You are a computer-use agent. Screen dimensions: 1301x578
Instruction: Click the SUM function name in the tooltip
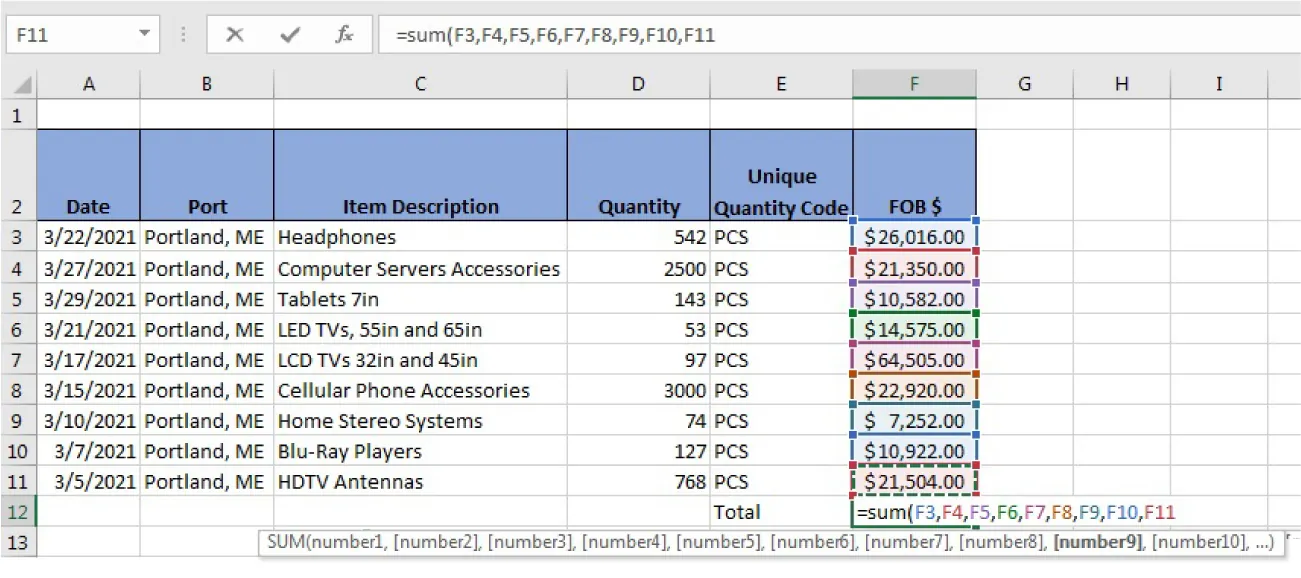pos(287,543)
